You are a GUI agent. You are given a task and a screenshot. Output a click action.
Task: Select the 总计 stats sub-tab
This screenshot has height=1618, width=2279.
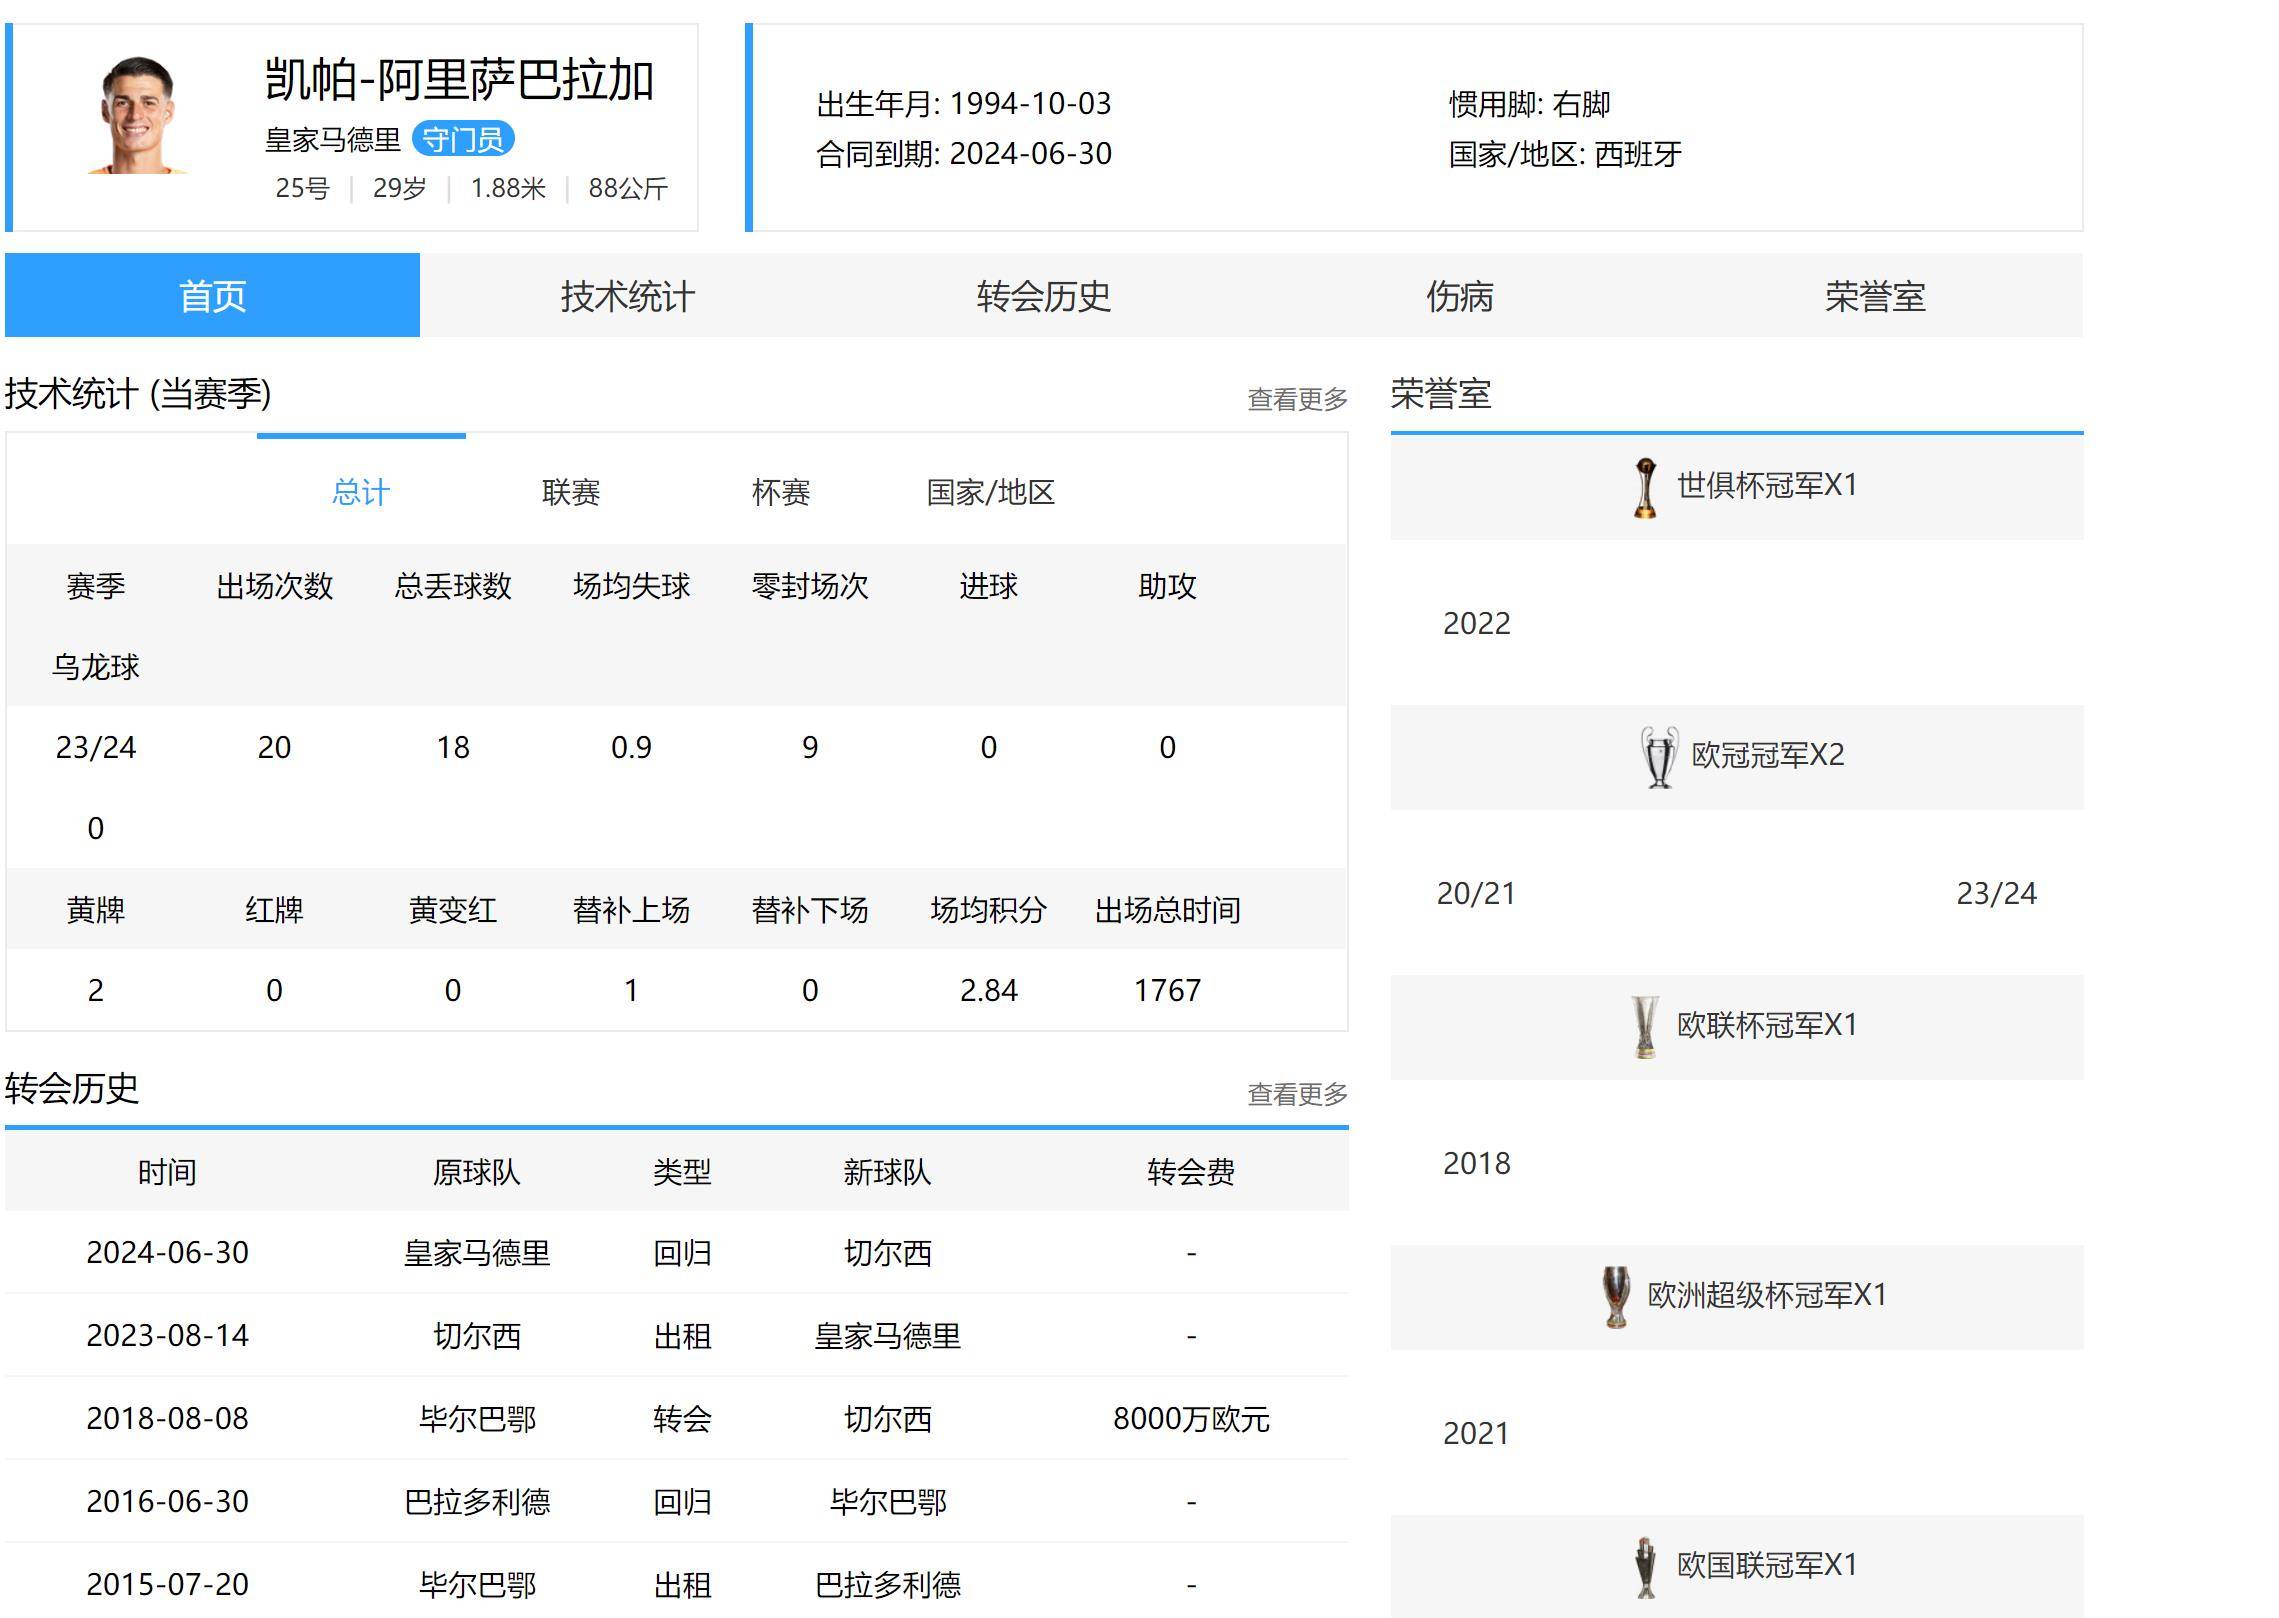tap(361, 492)
